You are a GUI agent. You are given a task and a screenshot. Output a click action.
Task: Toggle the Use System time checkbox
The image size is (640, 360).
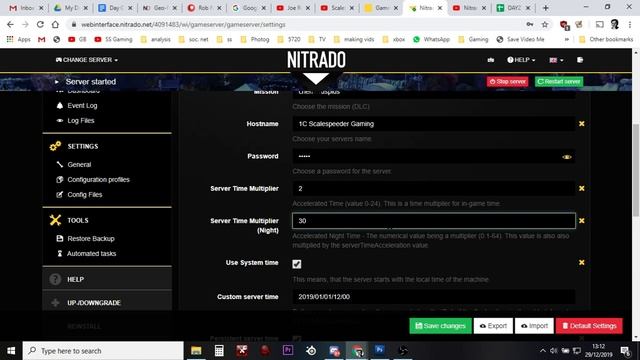(x=297, y=264)
